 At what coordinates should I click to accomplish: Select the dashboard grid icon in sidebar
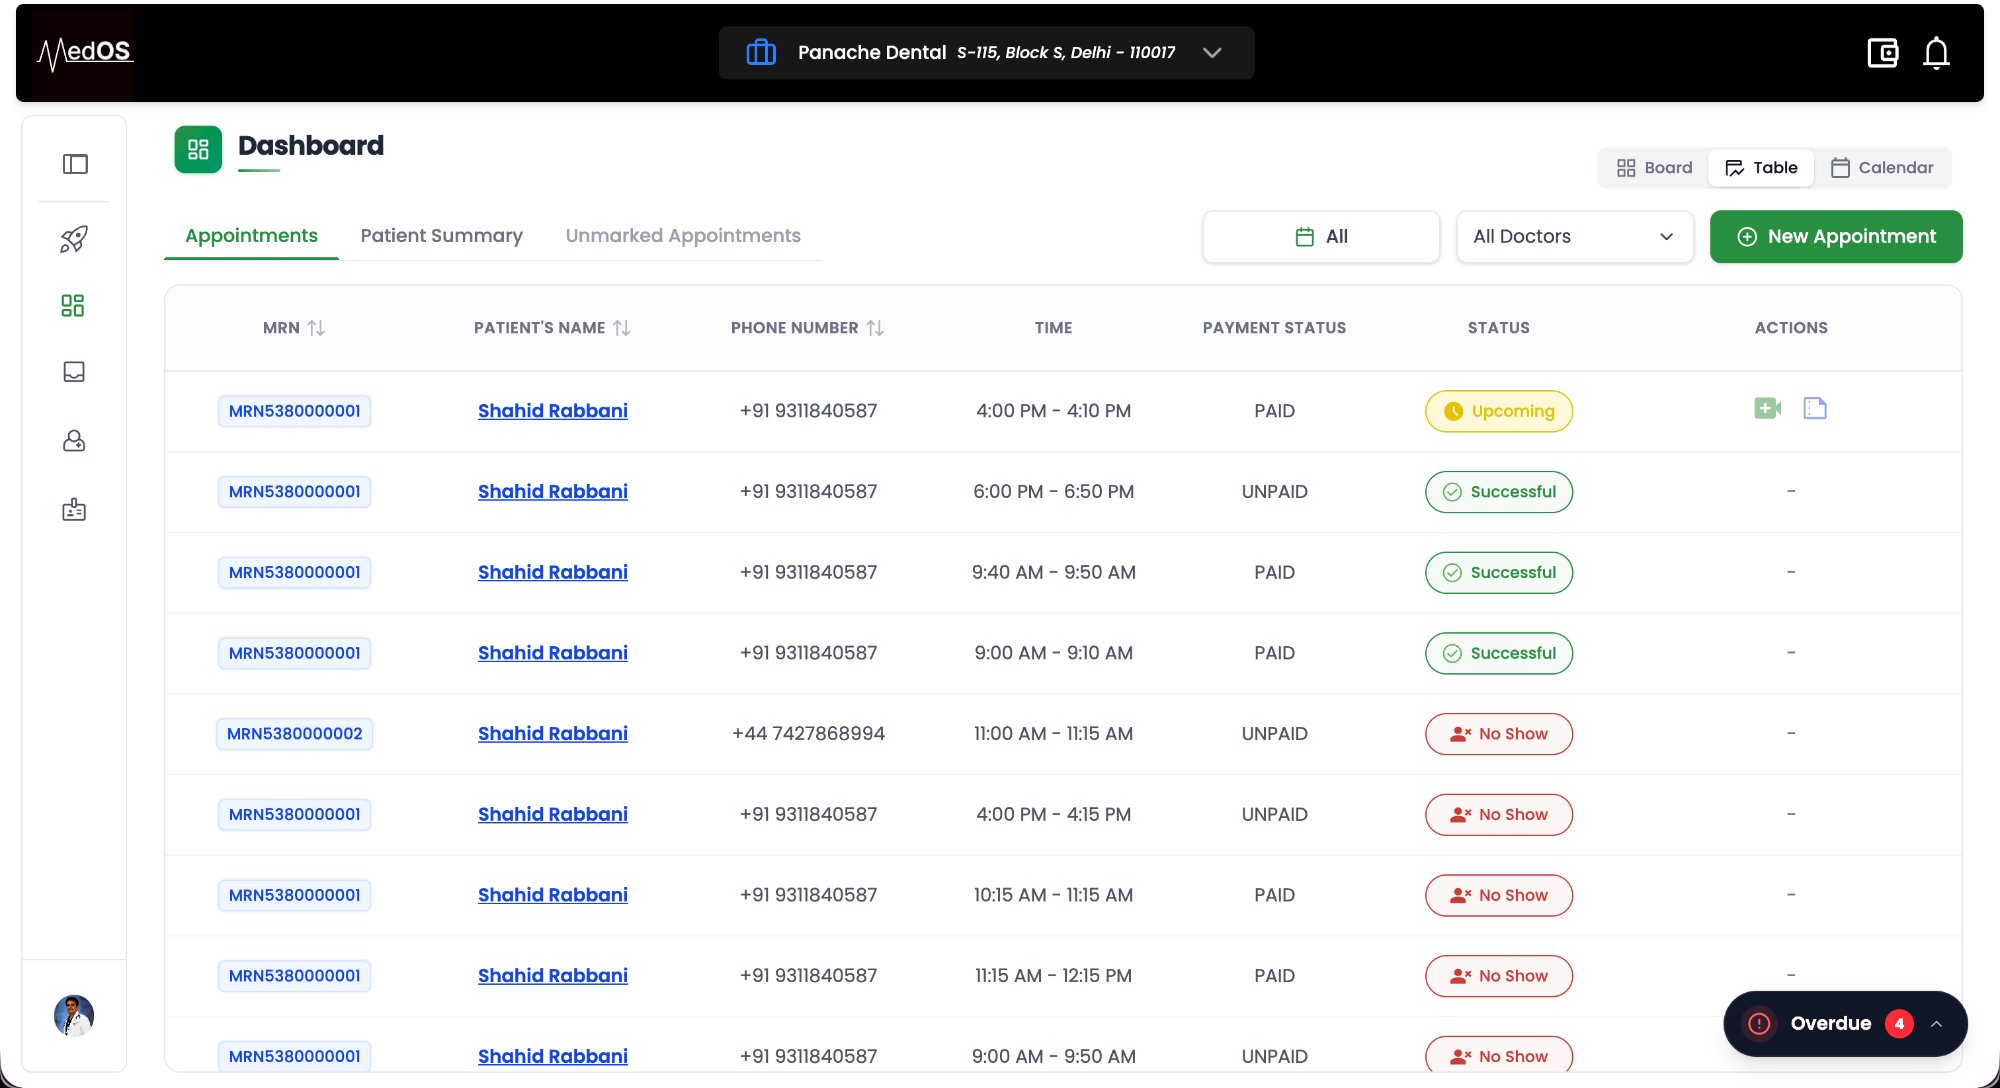73,305
